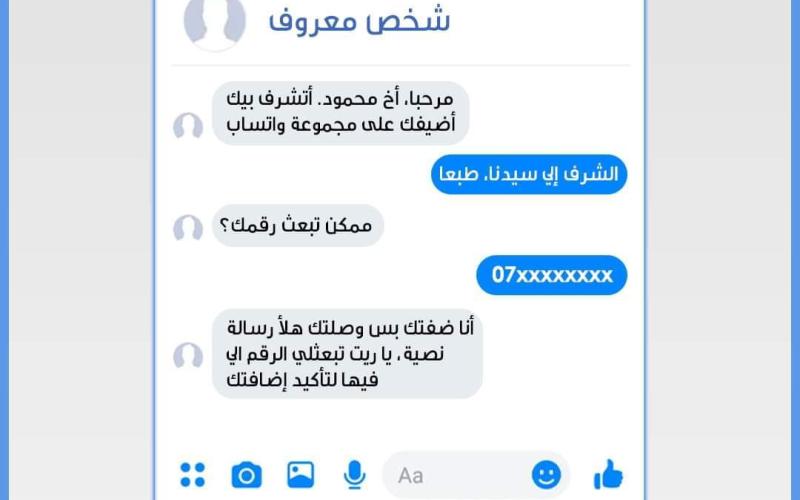Click sender avatar beside the last message
This screenshot has height=500, width=800.
(x=188, y=356)
